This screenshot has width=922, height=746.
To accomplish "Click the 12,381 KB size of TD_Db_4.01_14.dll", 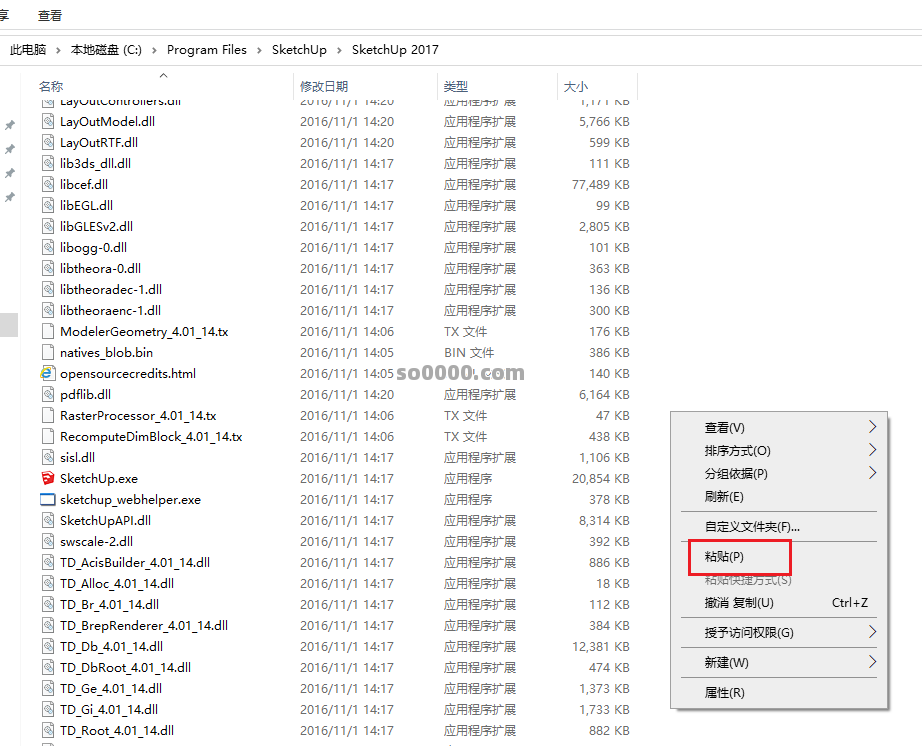I will point(600,647).
